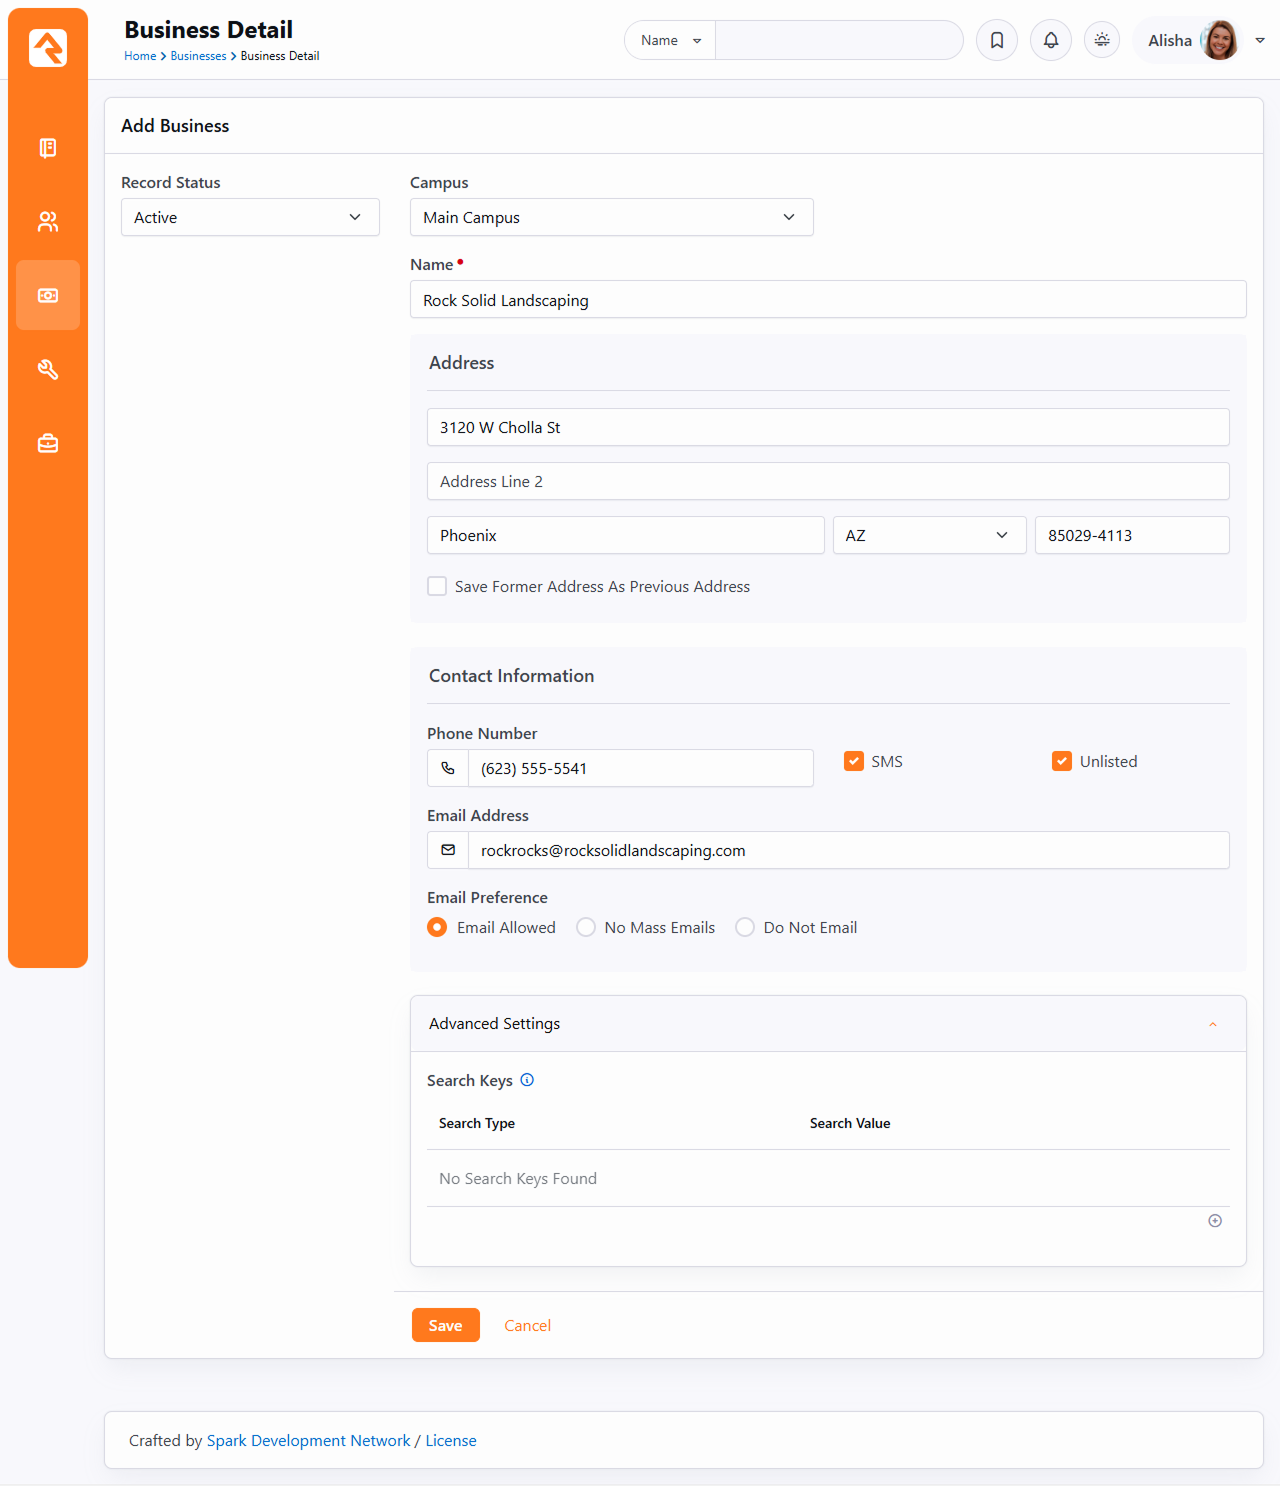1280x1486 pixels.
Task: Uncheck the Unlisted checkbox
Action: point(1062,761)
